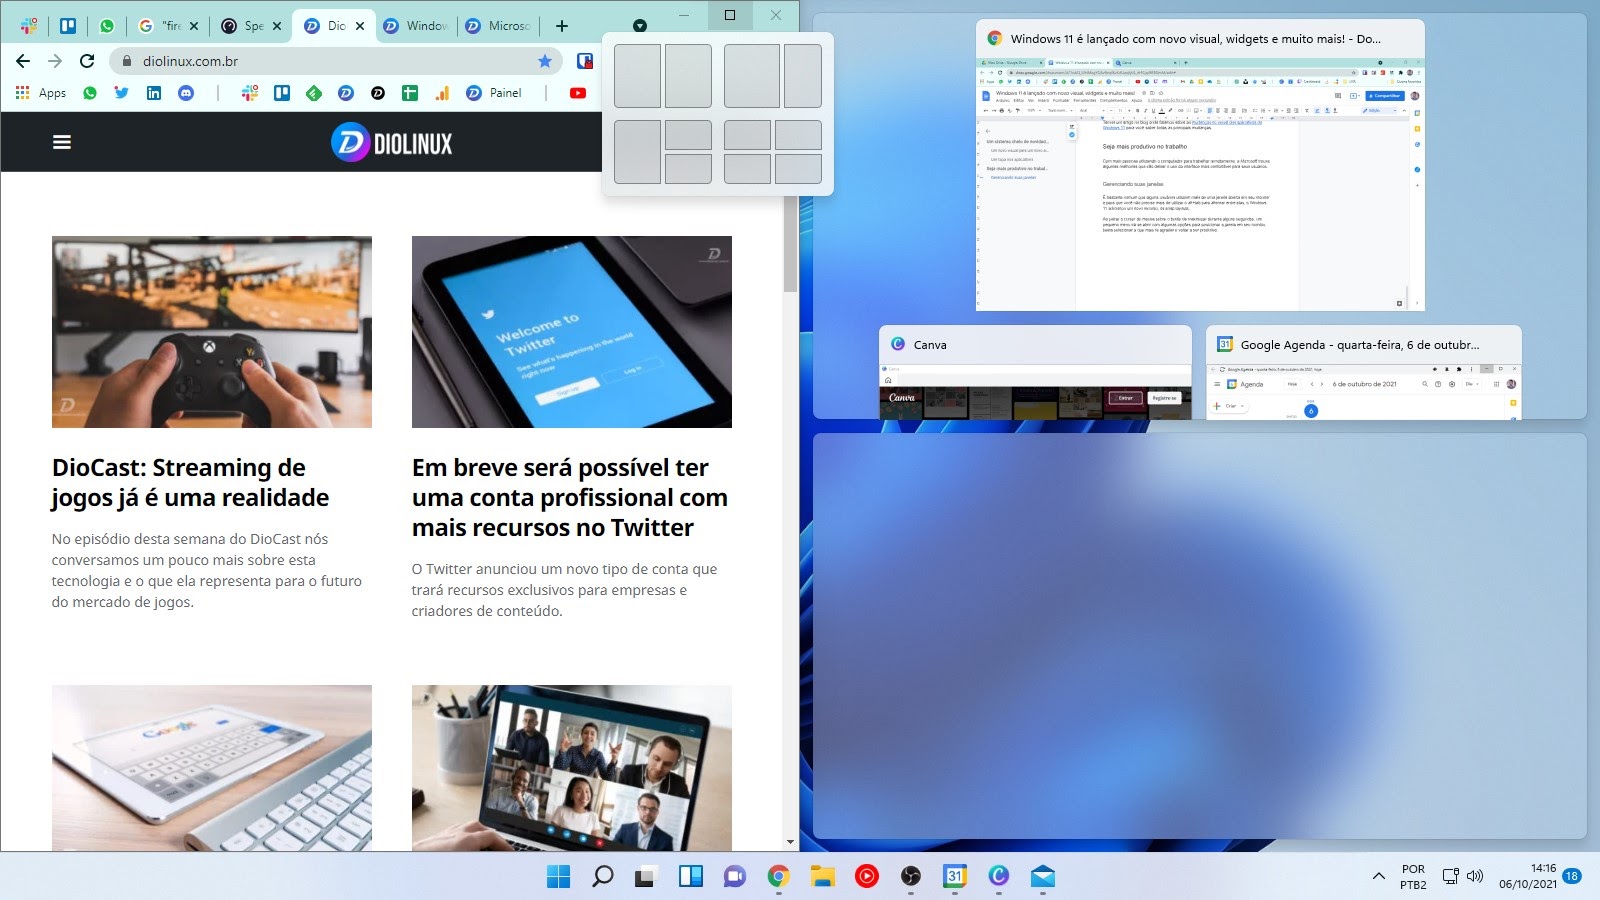Select the two-equal-columns snap layout
The height and width of the screenshot is (900, 1600).
tap(665, 76)
